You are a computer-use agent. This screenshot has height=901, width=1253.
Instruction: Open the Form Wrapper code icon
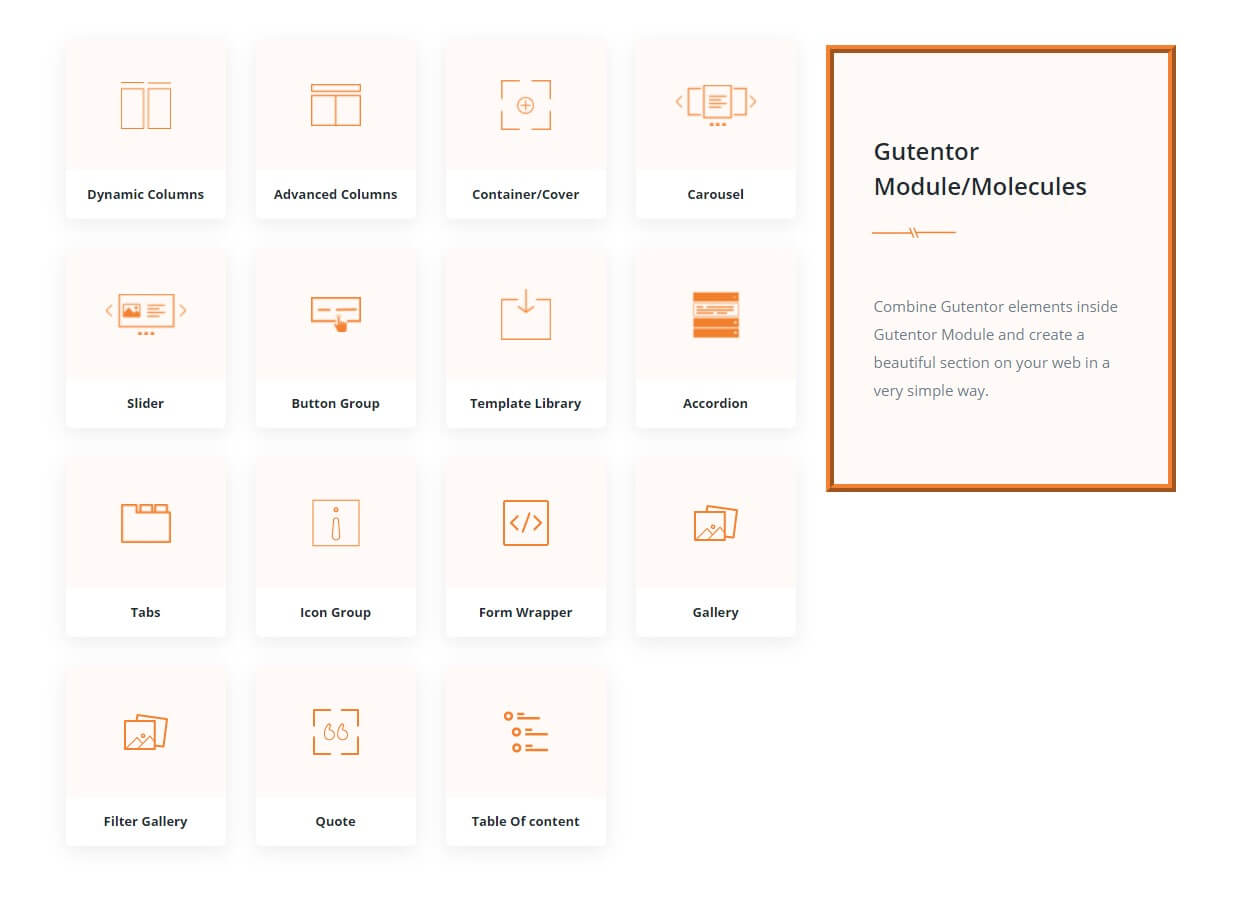[526, 523]
